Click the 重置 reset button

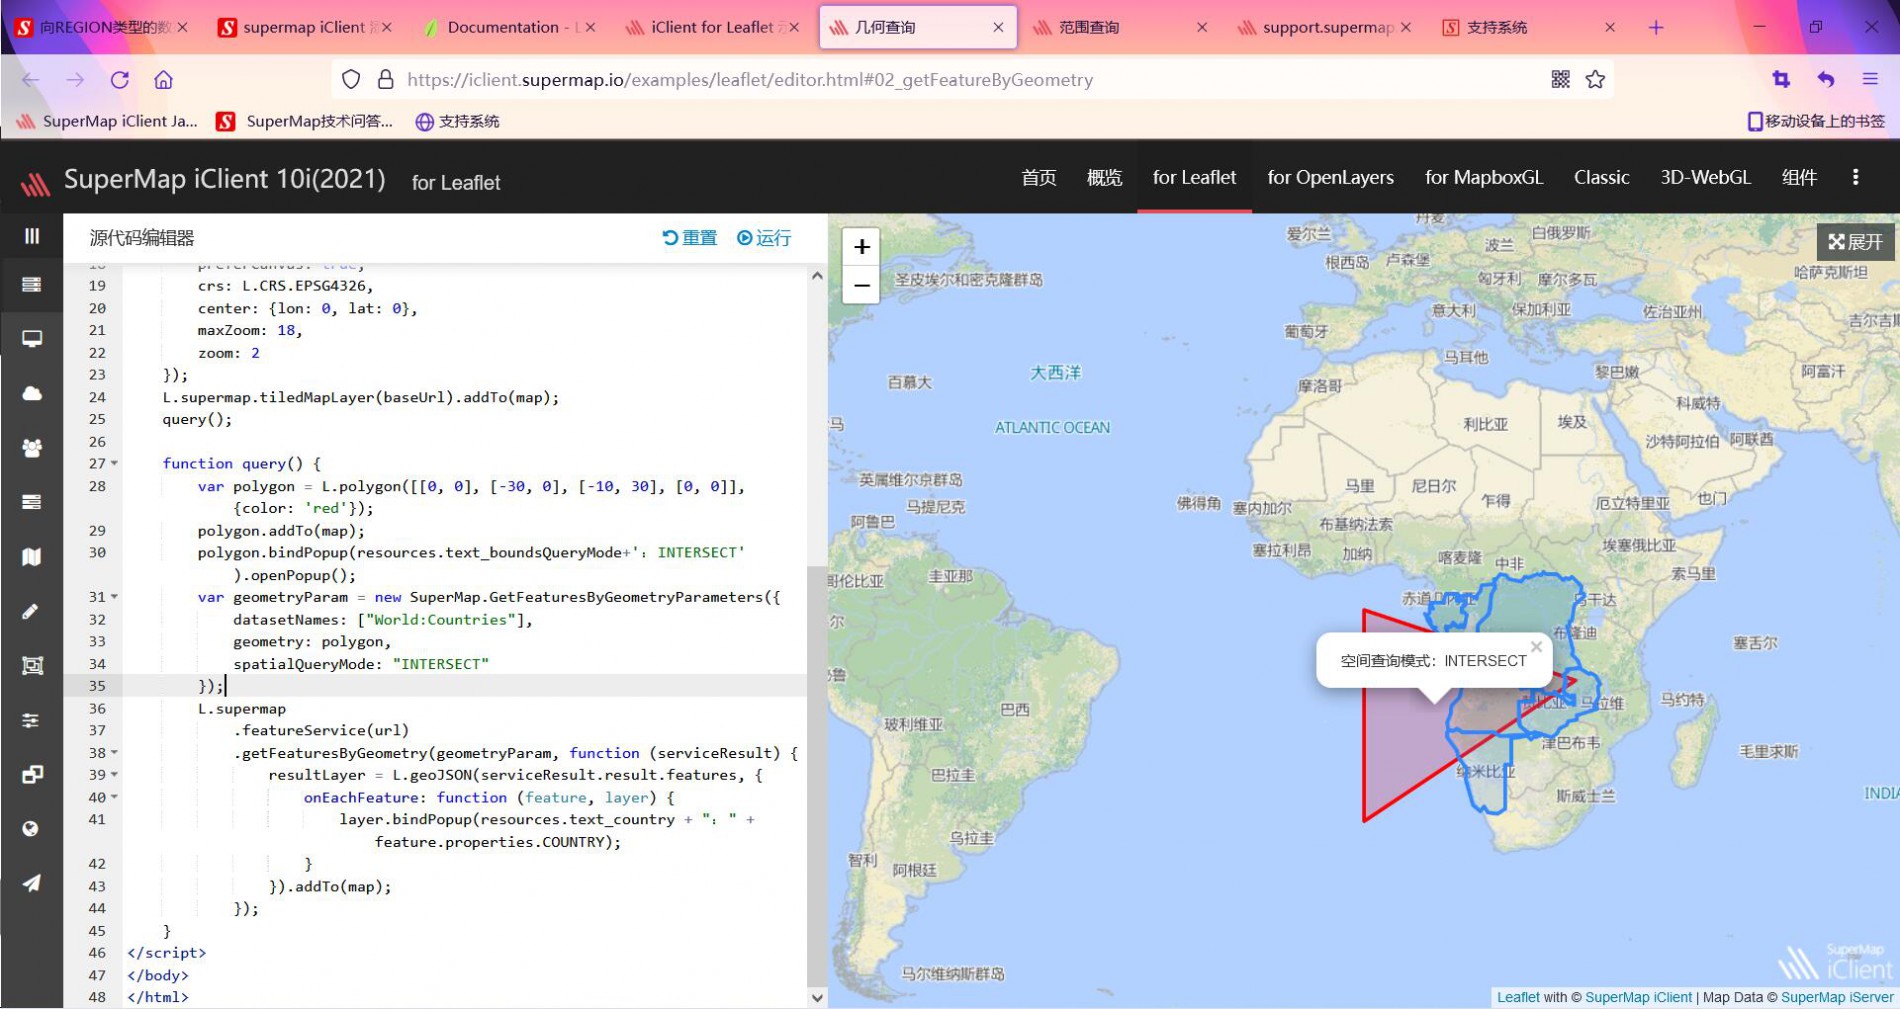point(690,238)
